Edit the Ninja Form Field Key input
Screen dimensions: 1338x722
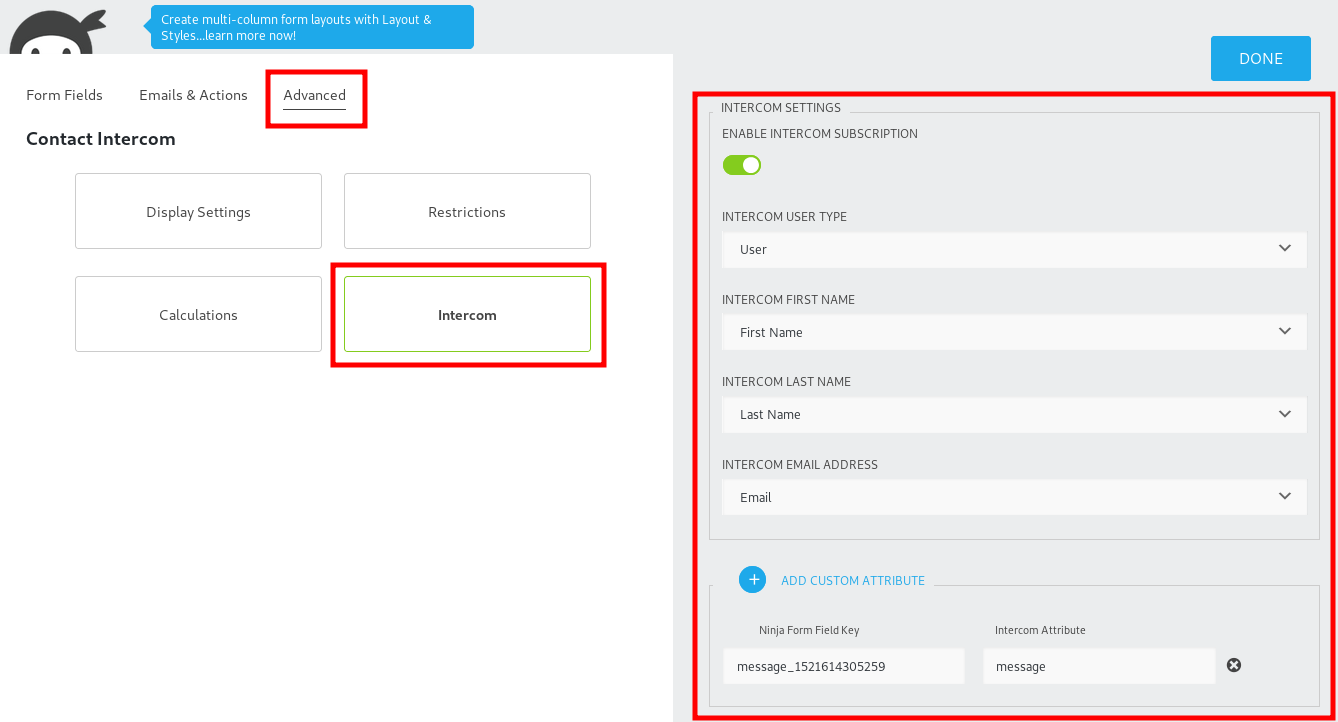point(844,666)
